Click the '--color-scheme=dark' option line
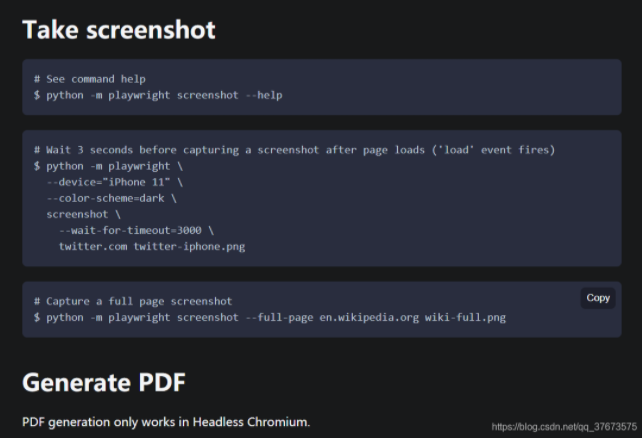The image size is (642, 438). coord(111,199)
